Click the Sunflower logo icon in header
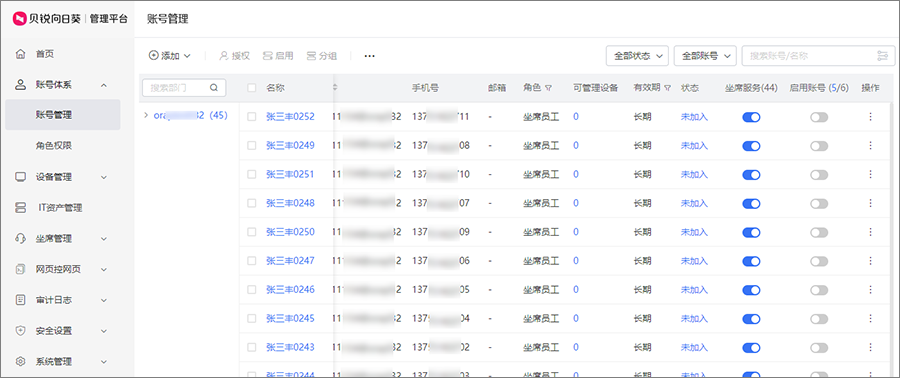This screenshot has width=900, height=378. [x=19, y=19]
